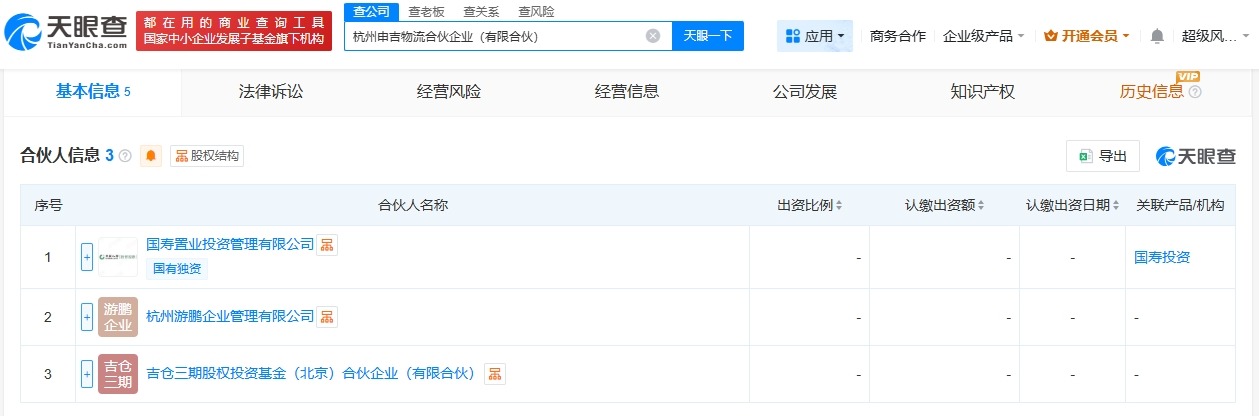
Task: Click the 天眼一下 search button
Action: coord(708,36)
